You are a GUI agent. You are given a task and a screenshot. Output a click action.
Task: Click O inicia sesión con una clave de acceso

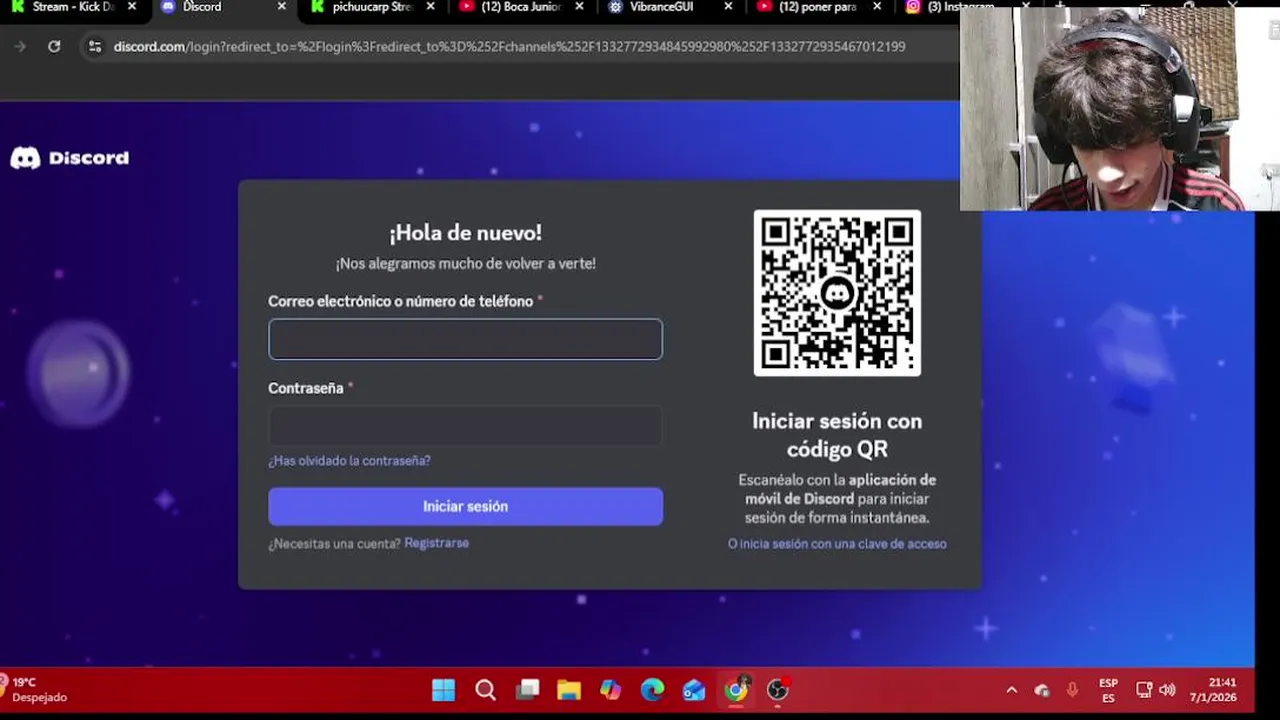pos(837,544)
